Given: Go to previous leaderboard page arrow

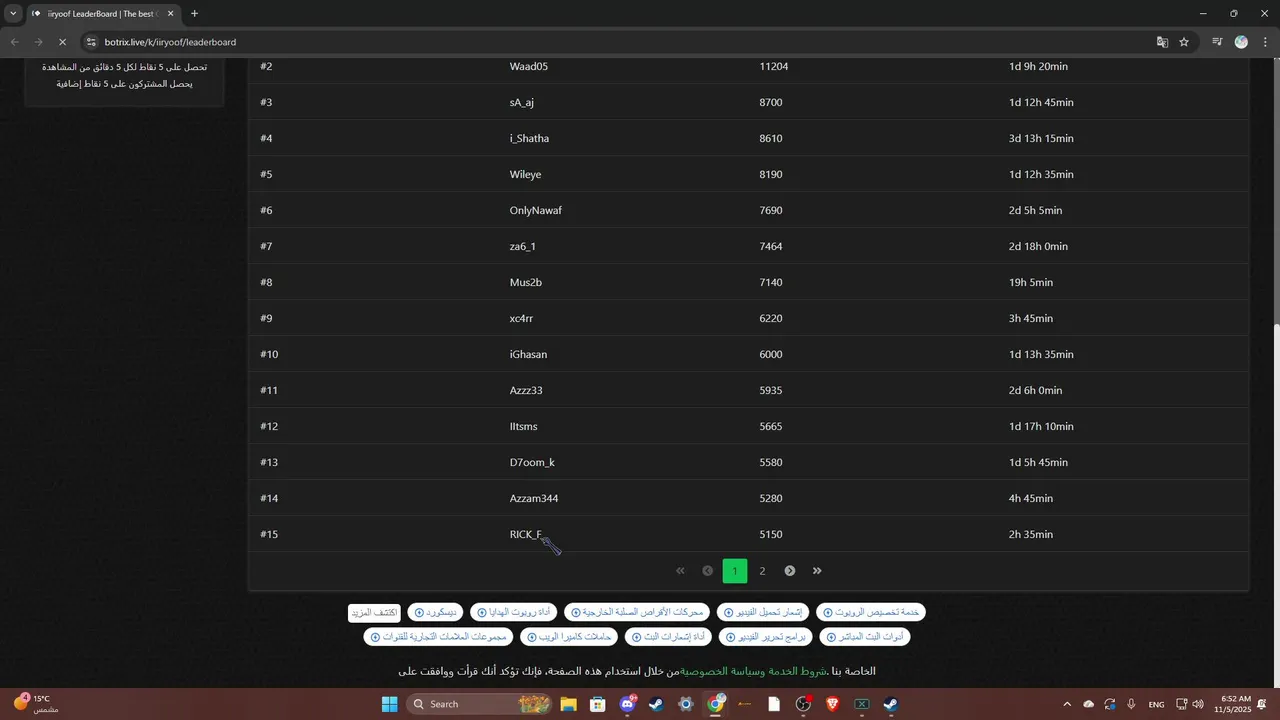Looking at the screenshot, I should (708, 571).
